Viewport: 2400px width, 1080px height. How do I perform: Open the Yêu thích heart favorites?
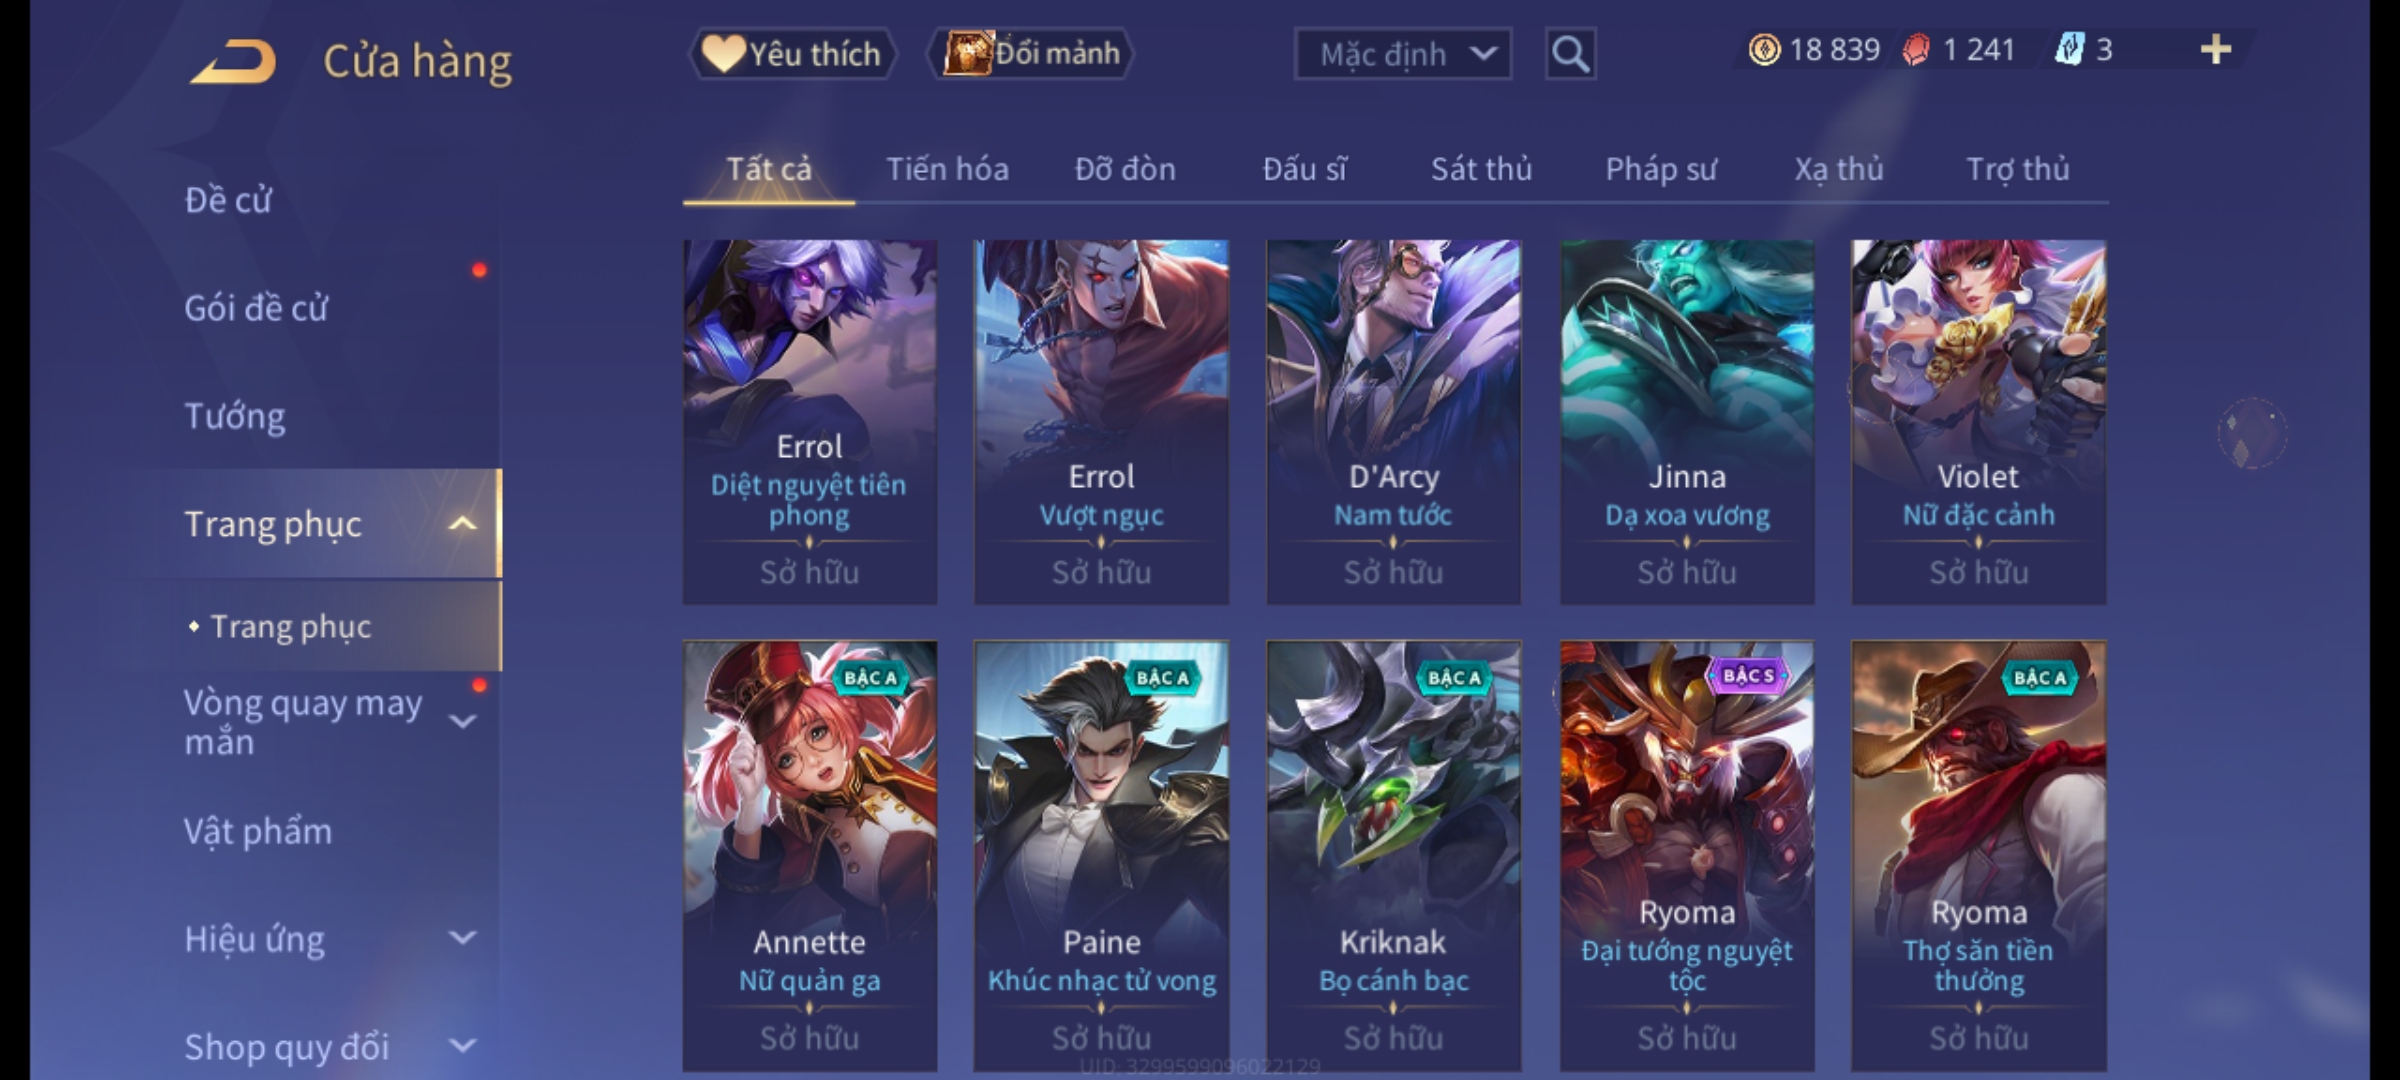point(791,53)
